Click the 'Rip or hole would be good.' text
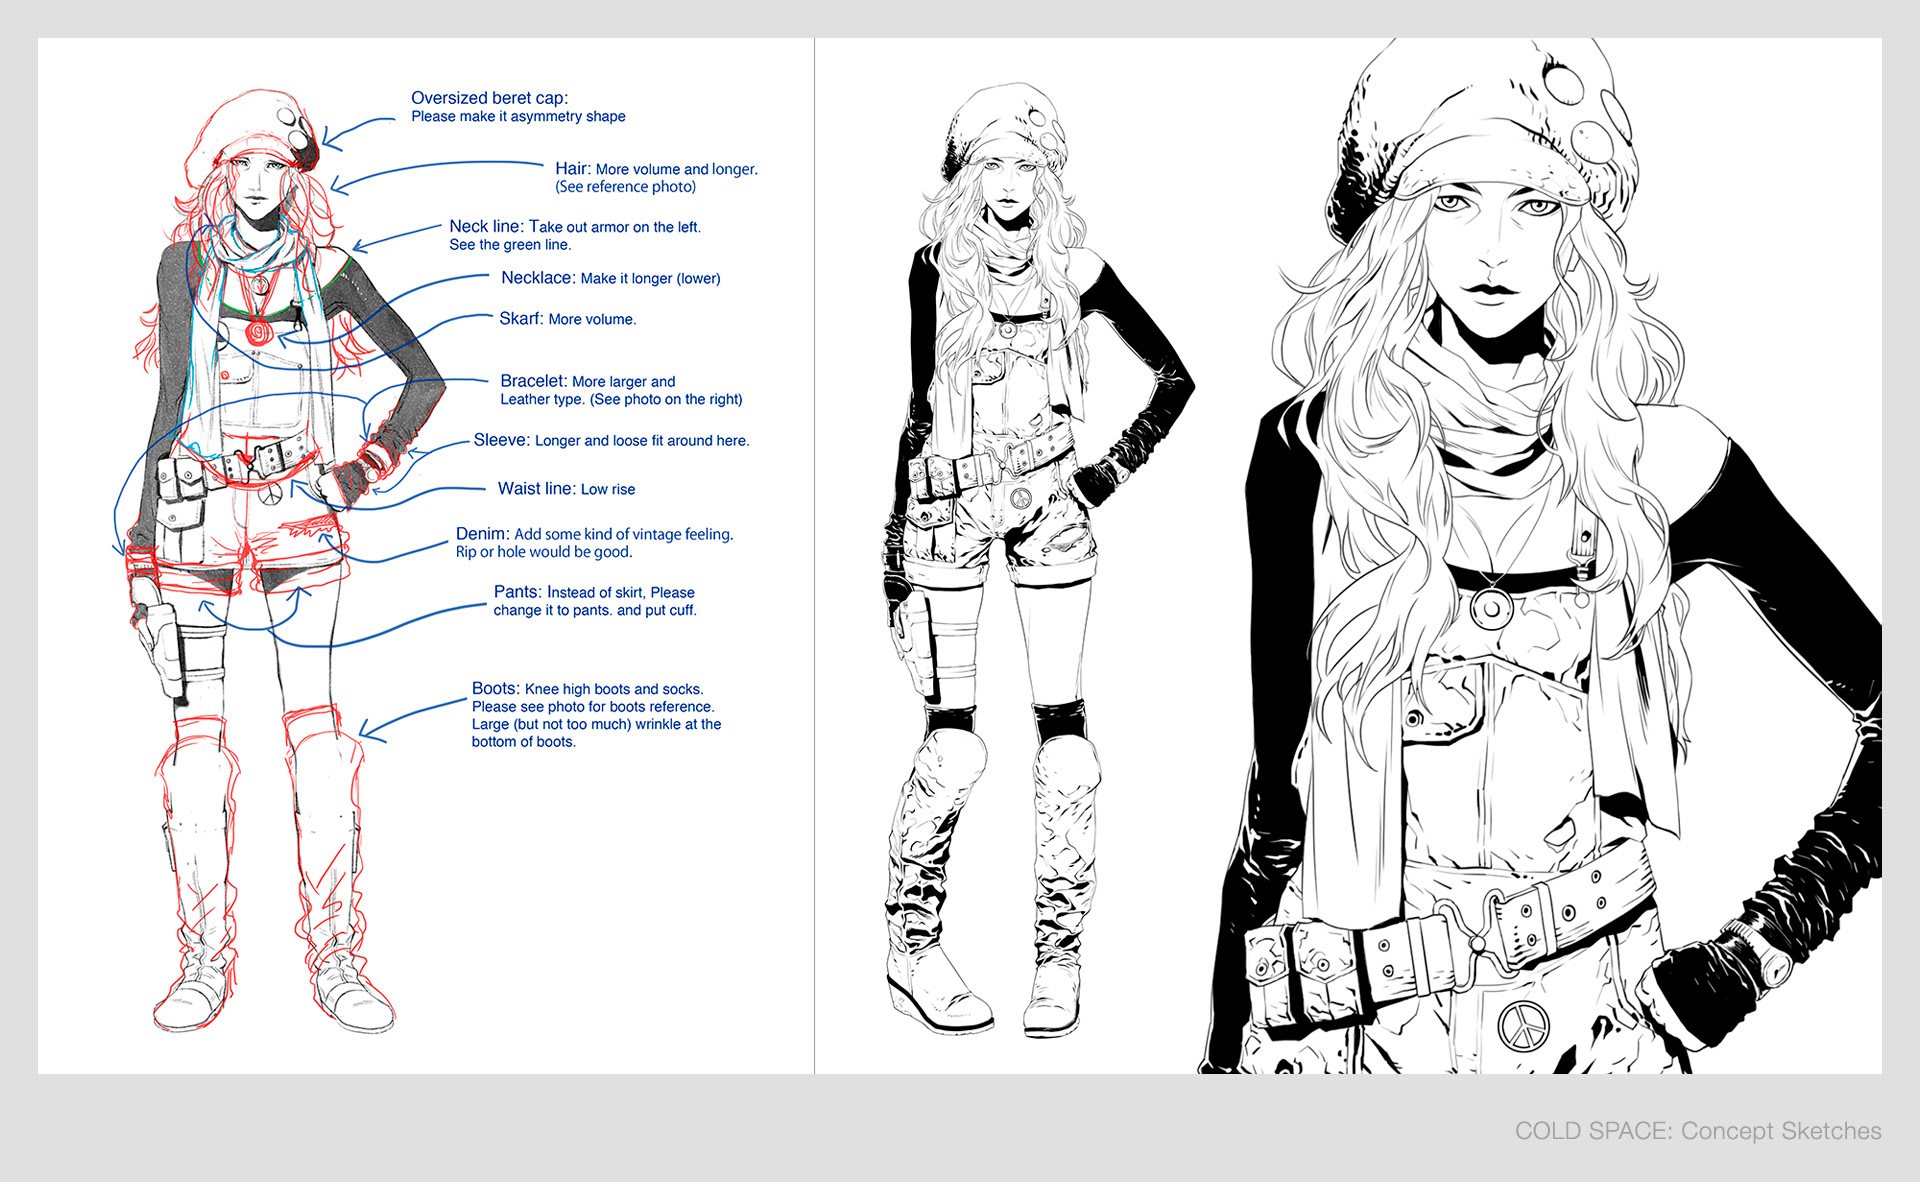This screenshot has width=1920, height=1182. coord(544,552)
